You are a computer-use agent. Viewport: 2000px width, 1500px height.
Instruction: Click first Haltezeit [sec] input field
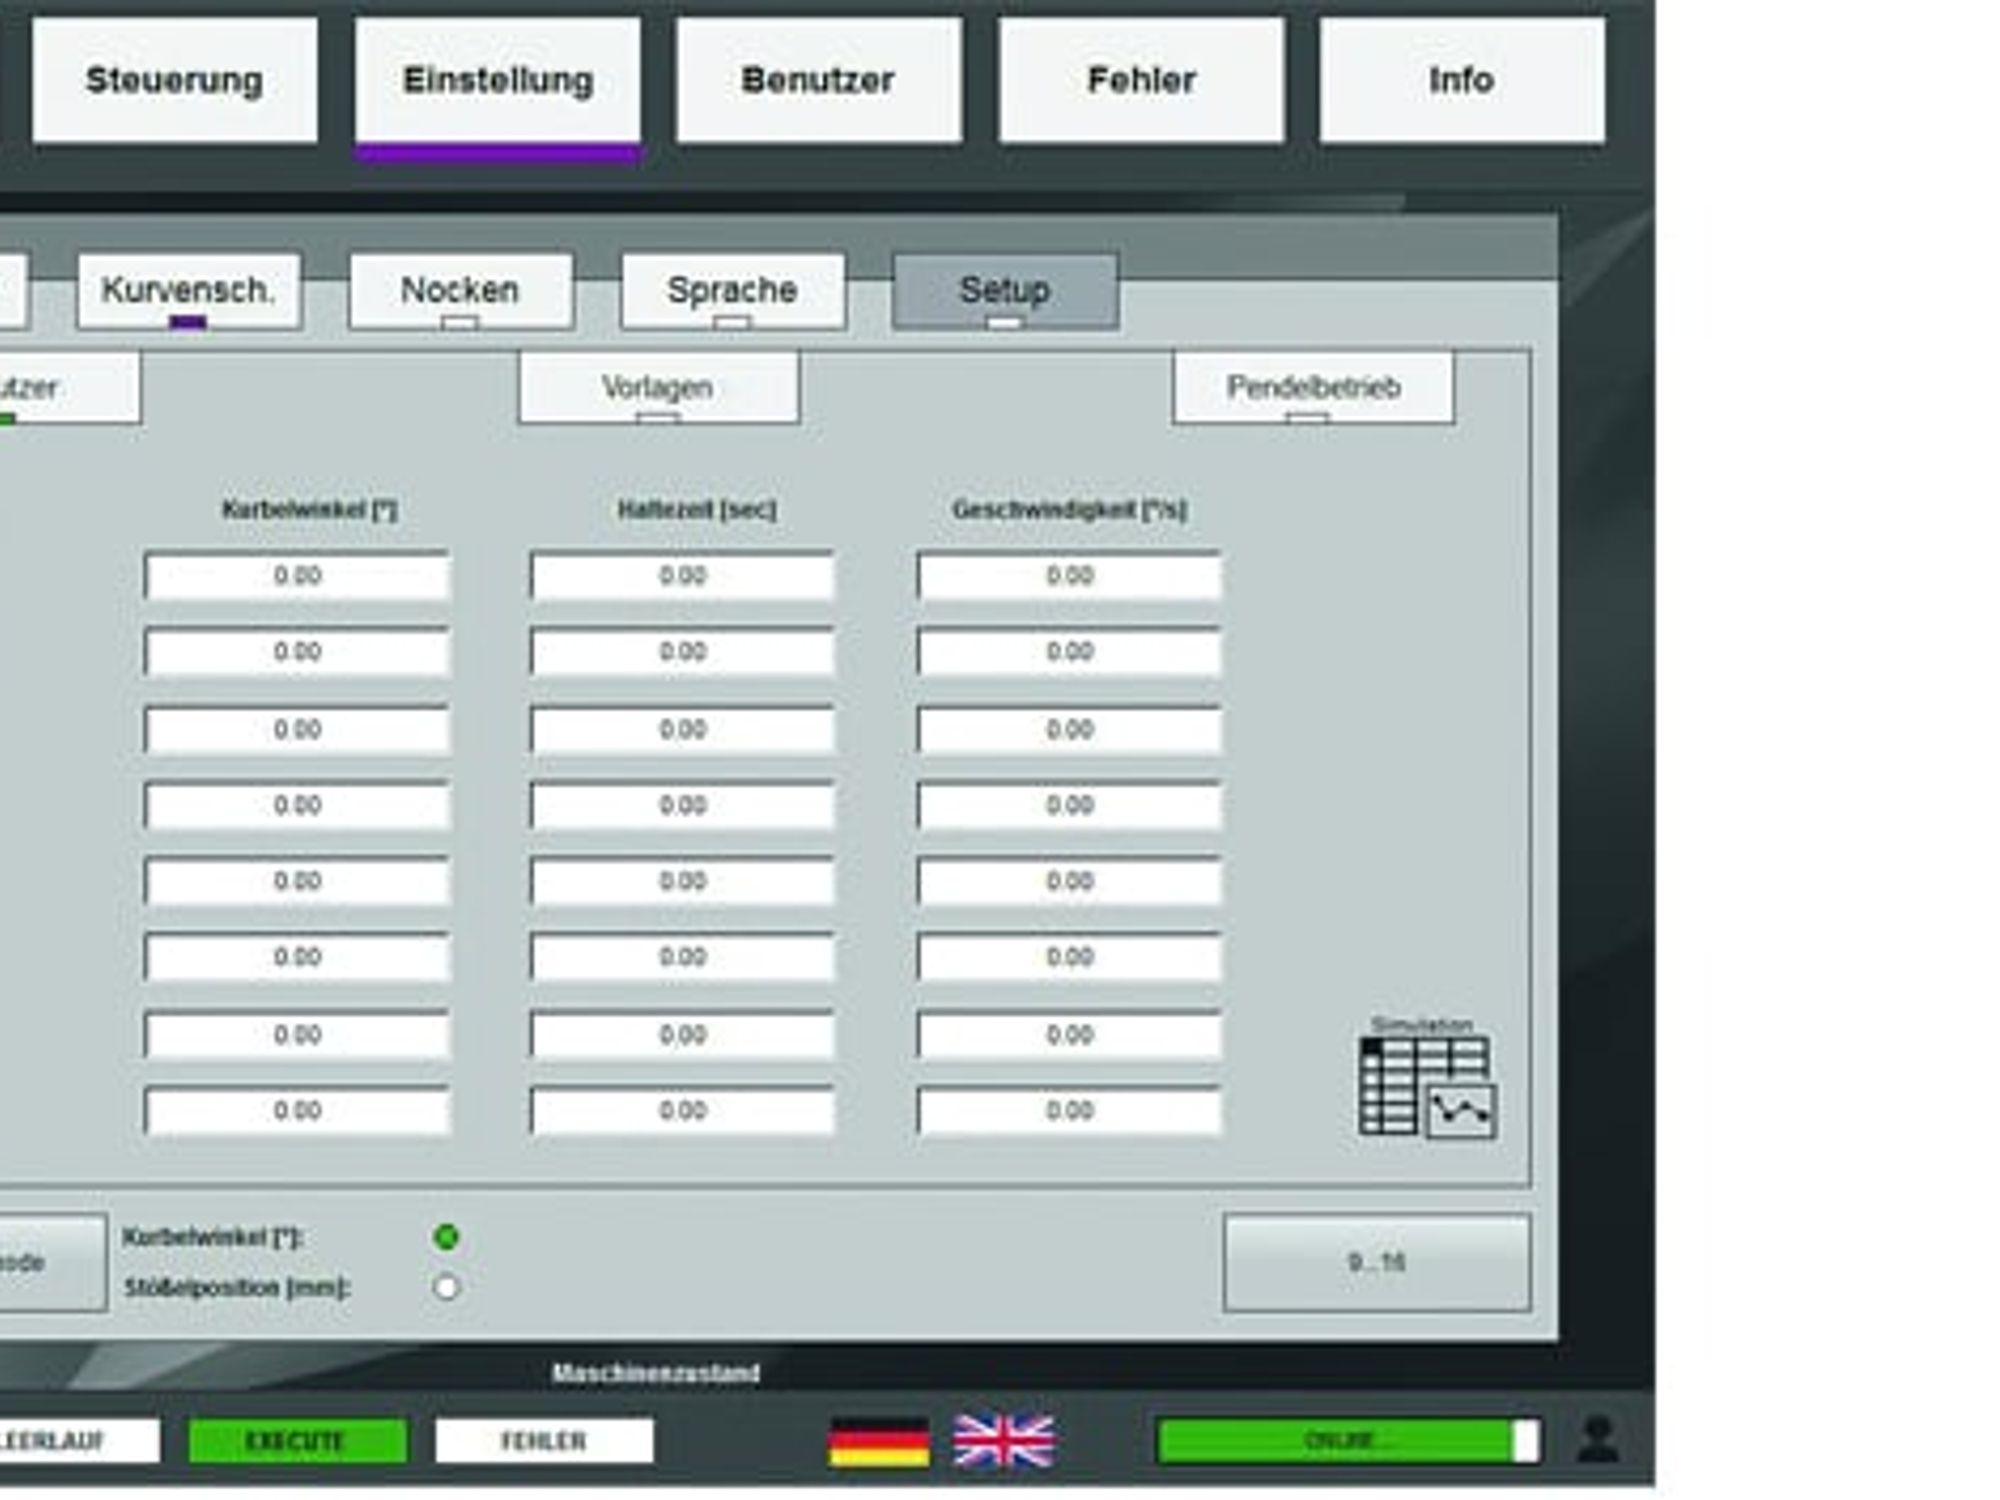(x=683, y=576)
